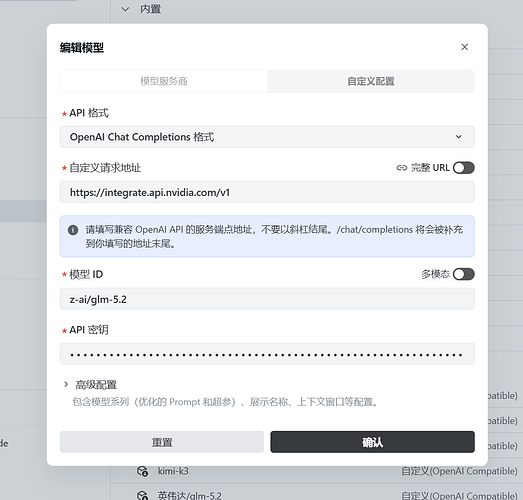Switch to the 模型服务商 tab
The image size is (523, 500).
click(164, 81)
